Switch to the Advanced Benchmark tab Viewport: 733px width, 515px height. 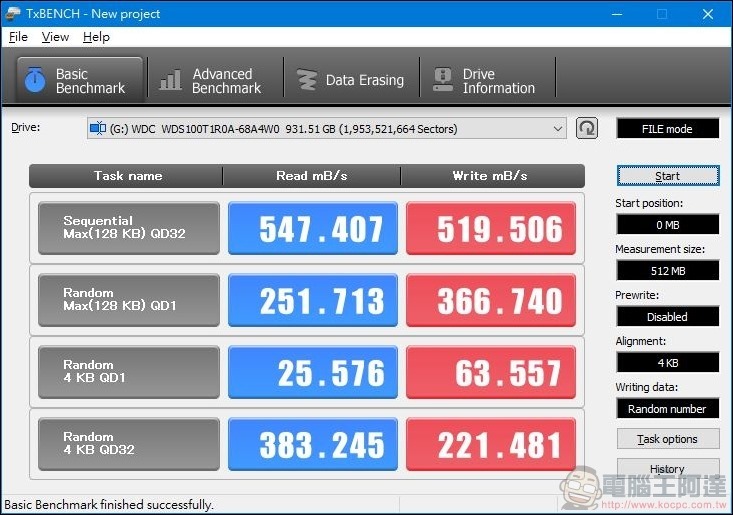pyautogui.click(x=215, y=80)
